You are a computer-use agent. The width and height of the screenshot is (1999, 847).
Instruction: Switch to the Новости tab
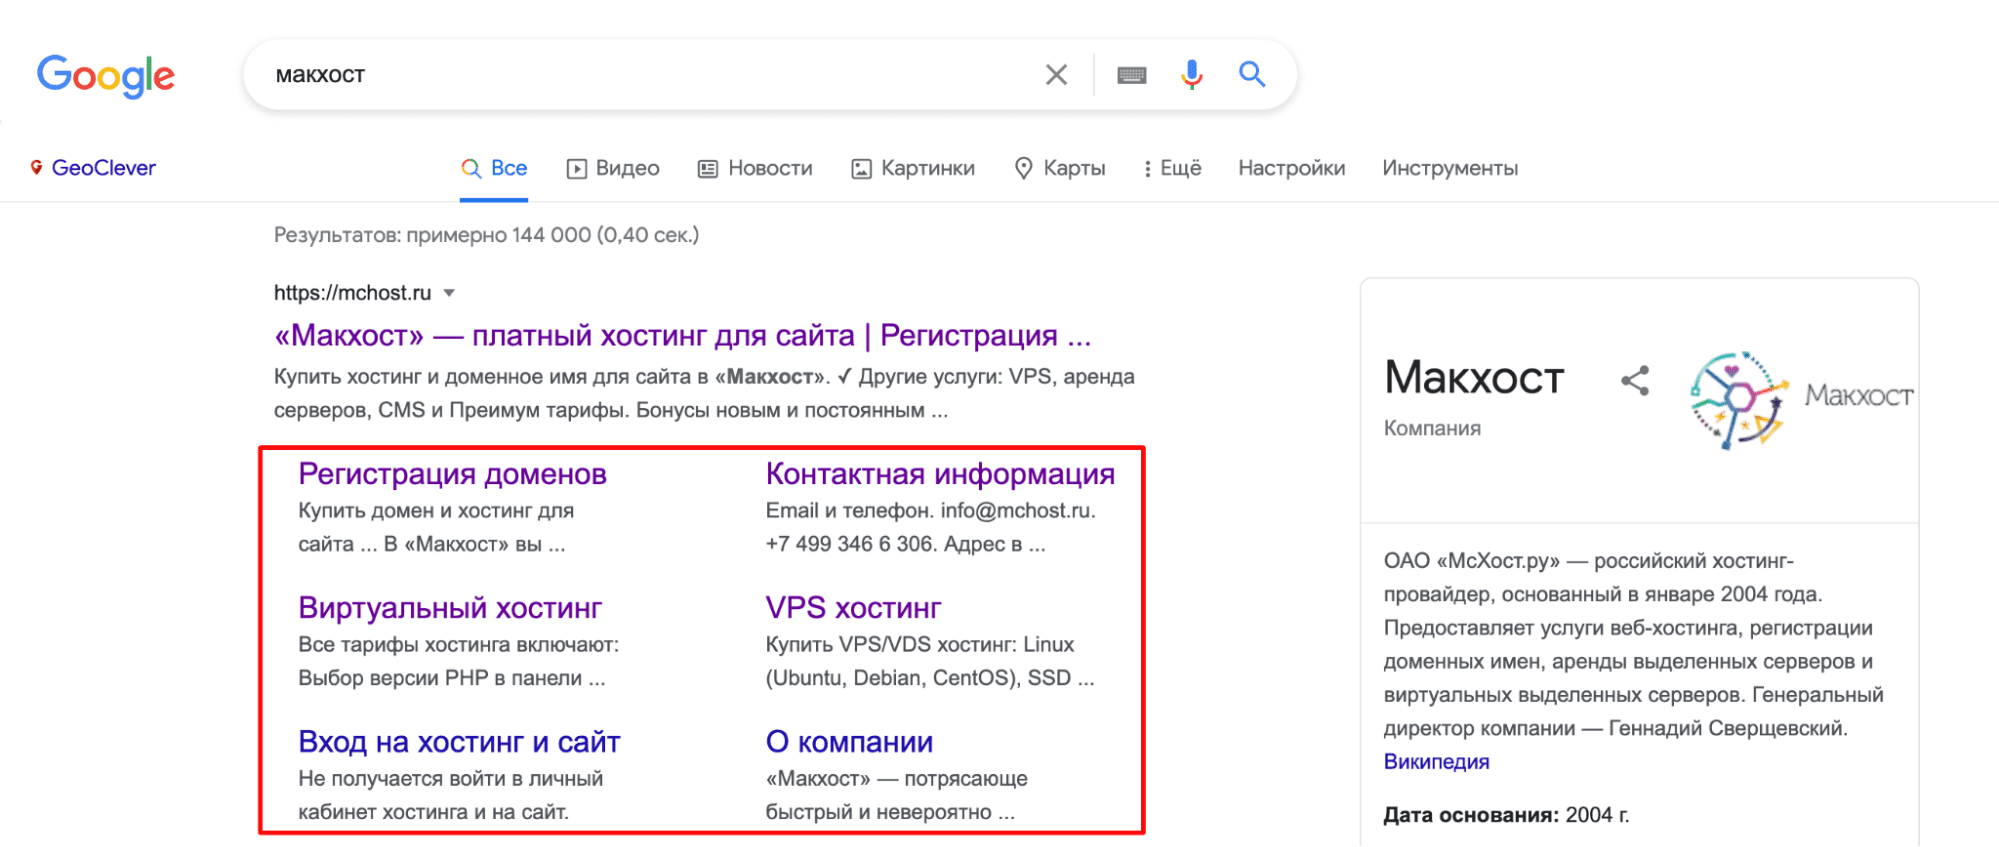(755, 168)
